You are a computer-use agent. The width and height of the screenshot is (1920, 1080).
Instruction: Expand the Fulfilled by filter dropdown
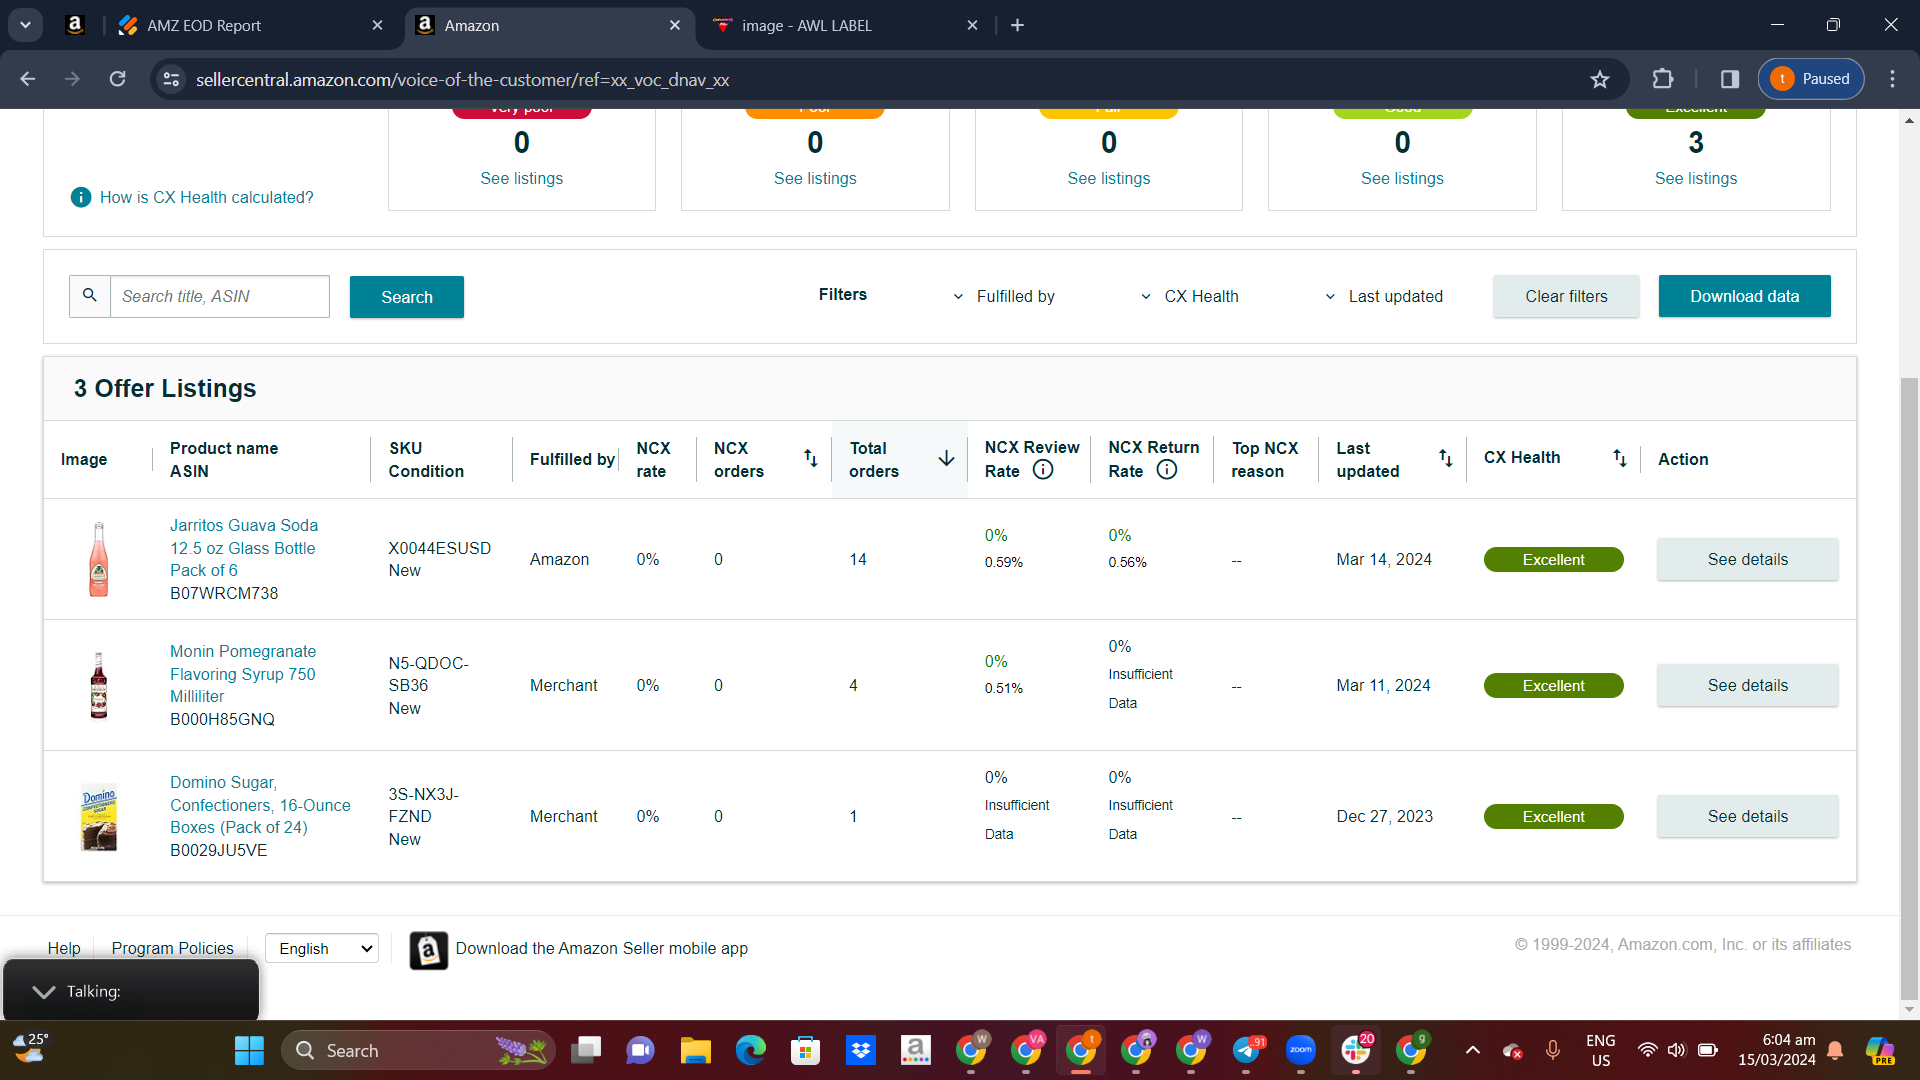point(1004,297)
